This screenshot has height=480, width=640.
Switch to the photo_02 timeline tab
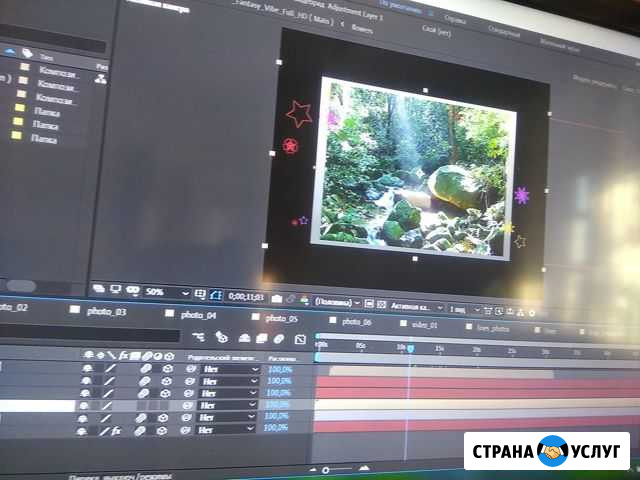[13, 307]
